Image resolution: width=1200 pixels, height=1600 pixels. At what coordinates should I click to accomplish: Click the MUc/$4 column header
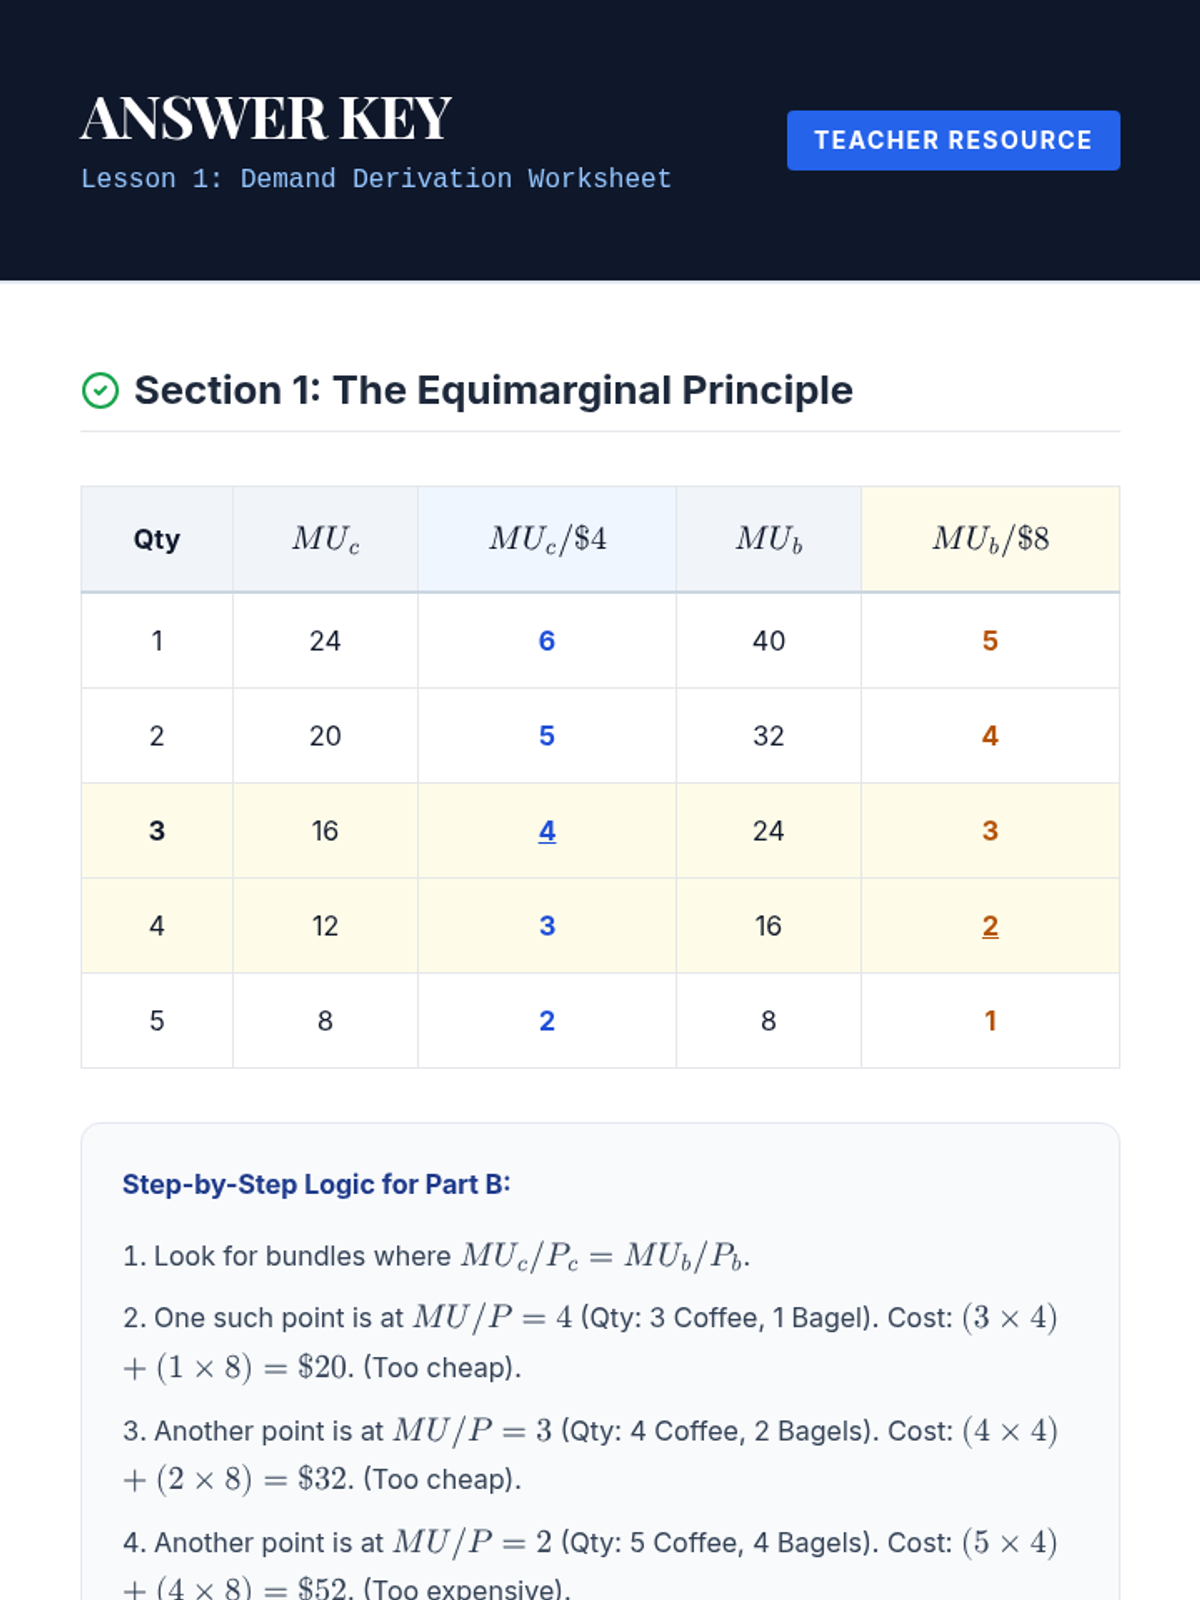click(547, 539)
